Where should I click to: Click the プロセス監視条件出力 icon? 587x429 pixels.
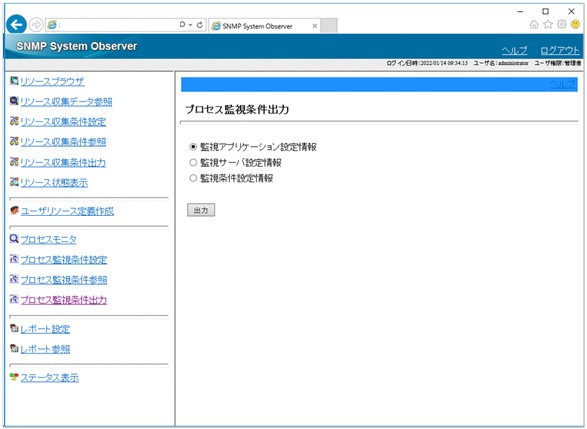click(14, 299)
